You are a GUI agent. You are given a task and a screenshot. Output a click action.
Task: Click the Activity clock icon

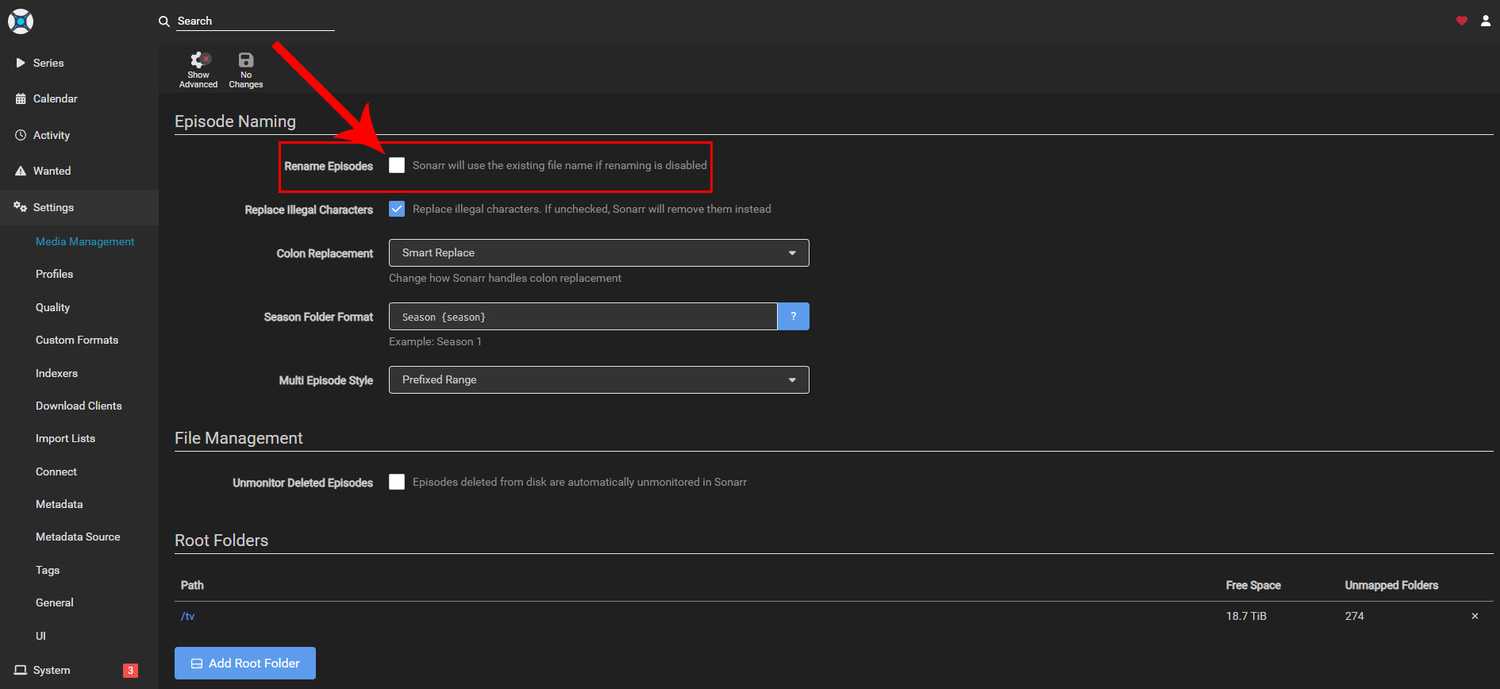pos(20,135)
